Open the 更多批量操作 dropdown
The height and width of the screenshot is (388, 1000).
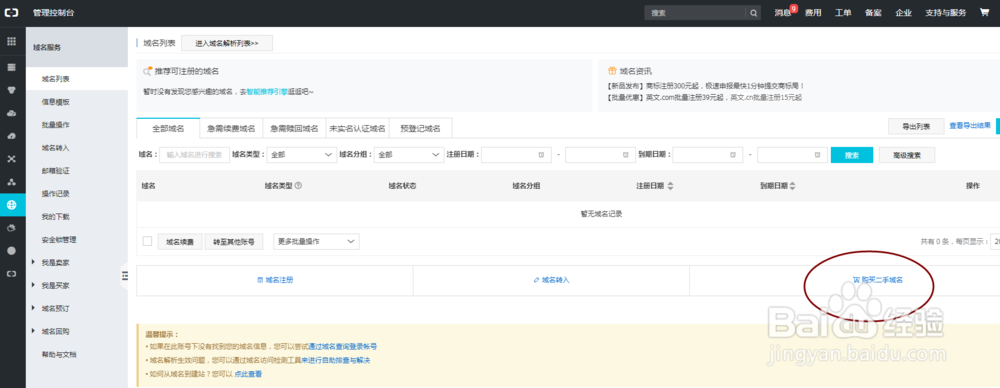[316, 241]
